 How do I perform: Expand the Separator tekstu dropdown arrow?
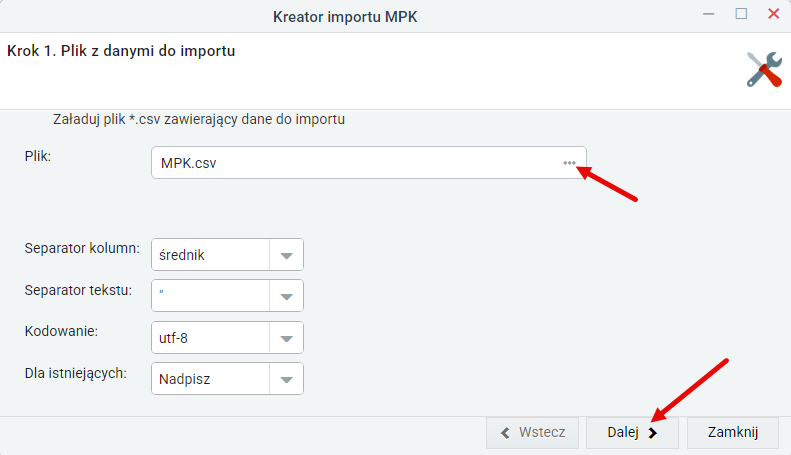287,296
